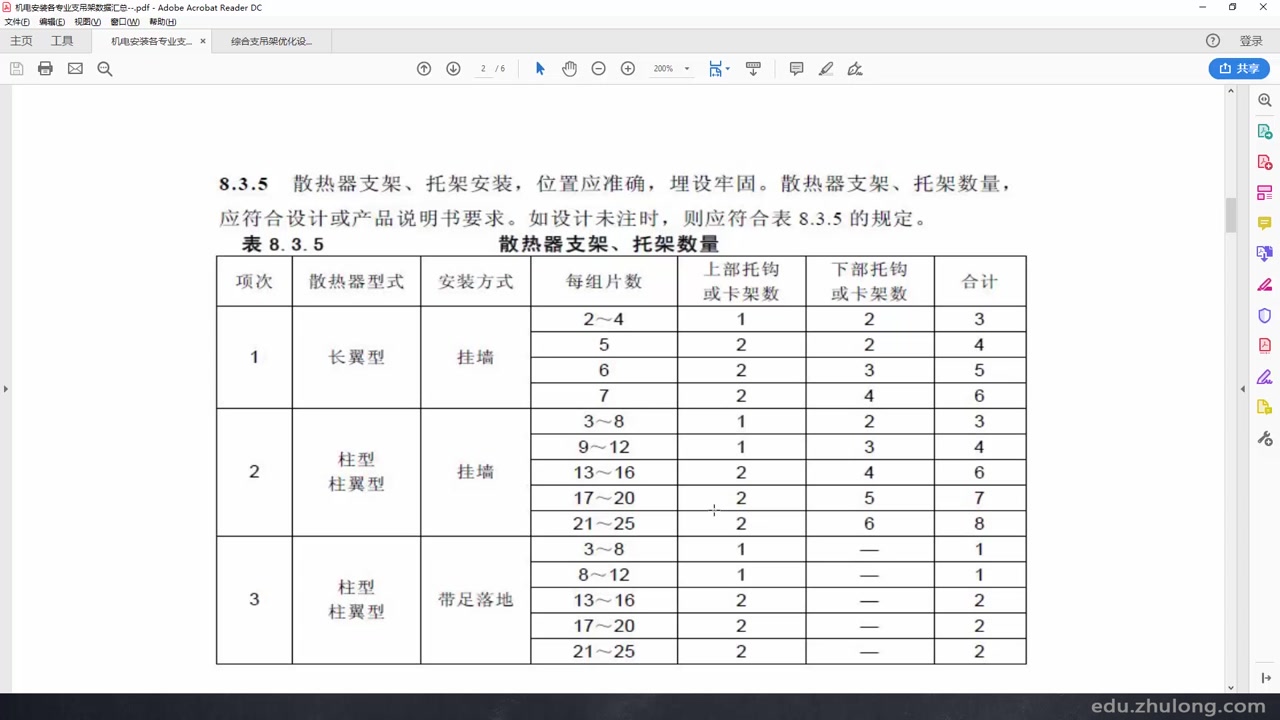The width and height of the screenshot is (1280, 720).
Task: Restore down the Acrobat window
Action: tap(1232, 7)
